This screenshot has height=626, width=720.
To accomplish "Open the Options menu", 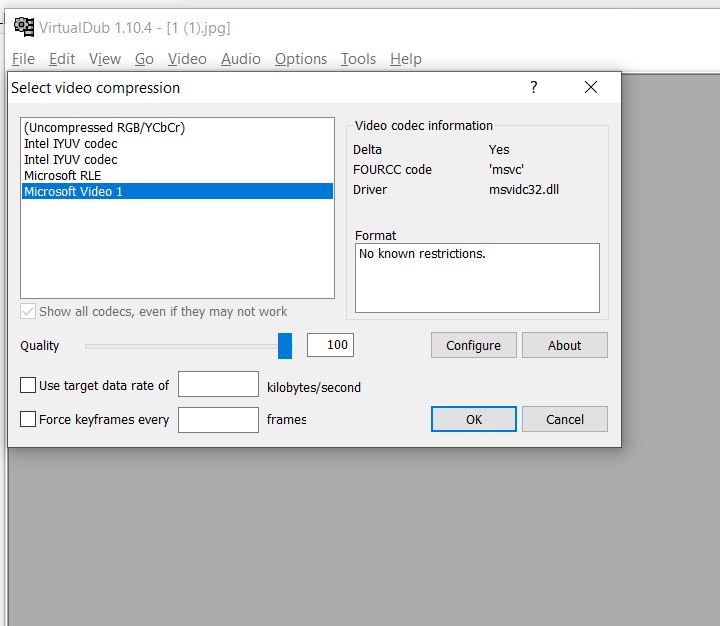I will click(x=301, y=59).
